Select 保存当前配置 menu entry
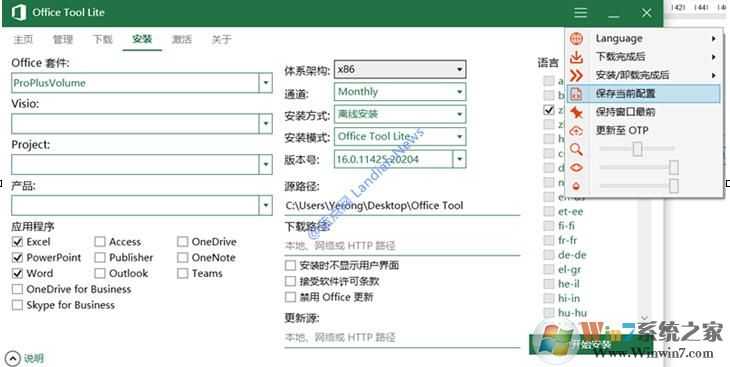Viewport: 730px width, 367px height. tap(643, 94)
